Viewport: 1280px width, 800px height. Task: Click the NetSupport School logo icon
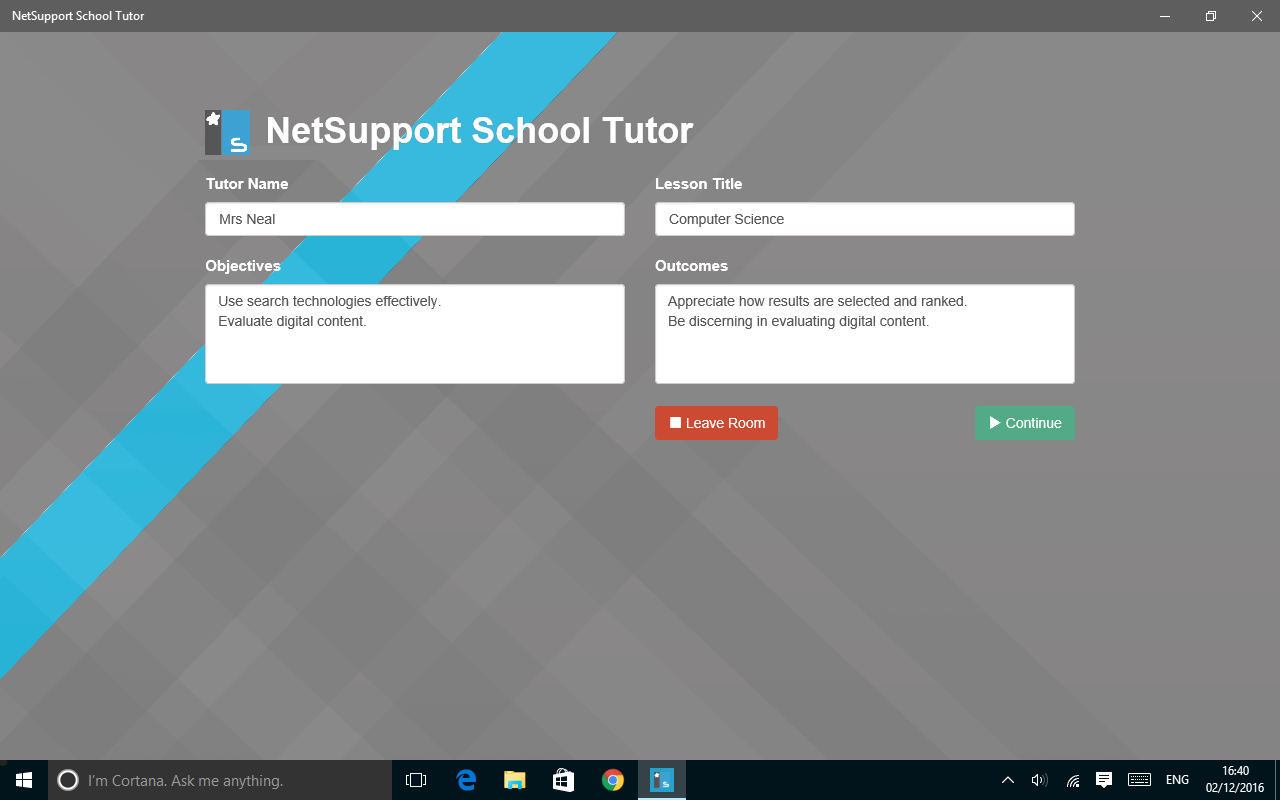point(227,132)
